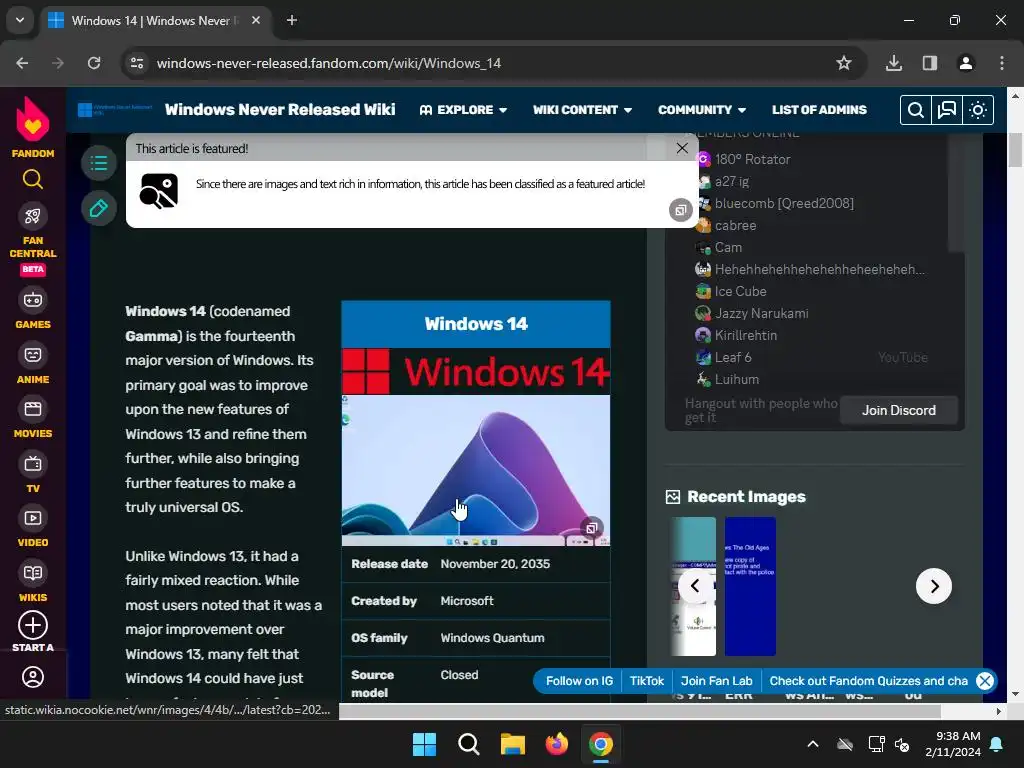This screenshot has height=768, width=1024.
Task: Open the Wikis sidebar icon
Action: 33,573
